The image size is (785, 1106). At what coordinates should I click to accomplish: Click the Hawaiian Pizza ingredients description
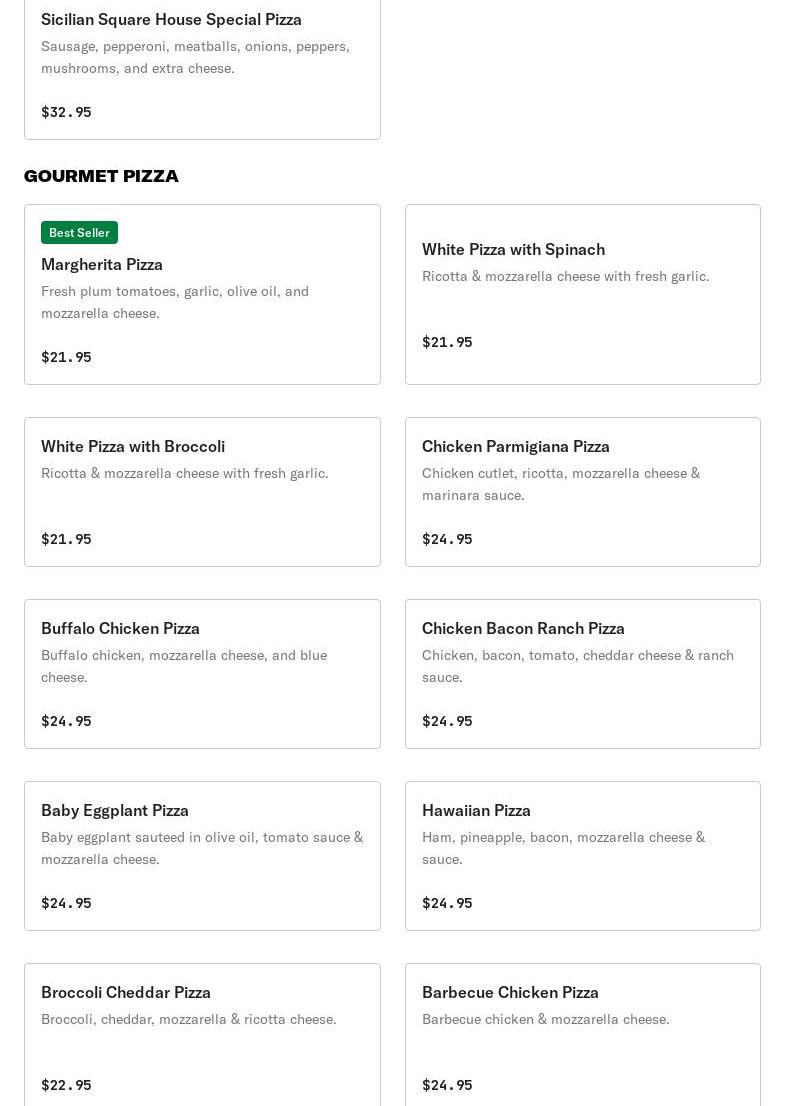(x=563, y=848)
